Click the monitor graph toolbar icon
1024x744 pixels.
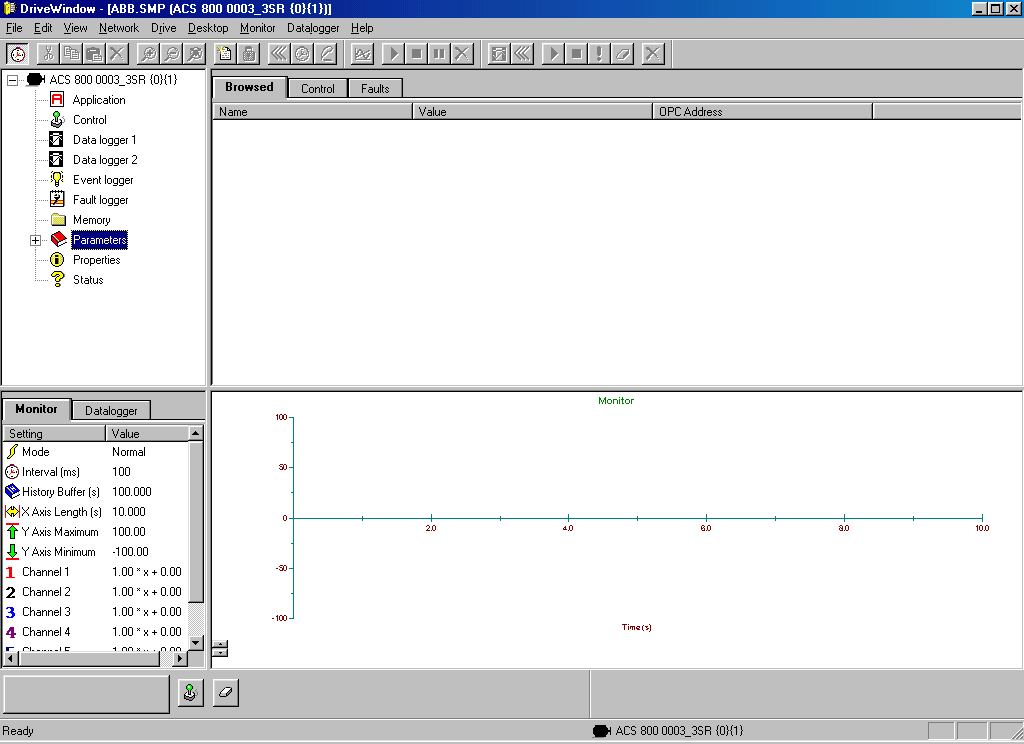click(362, 54)
